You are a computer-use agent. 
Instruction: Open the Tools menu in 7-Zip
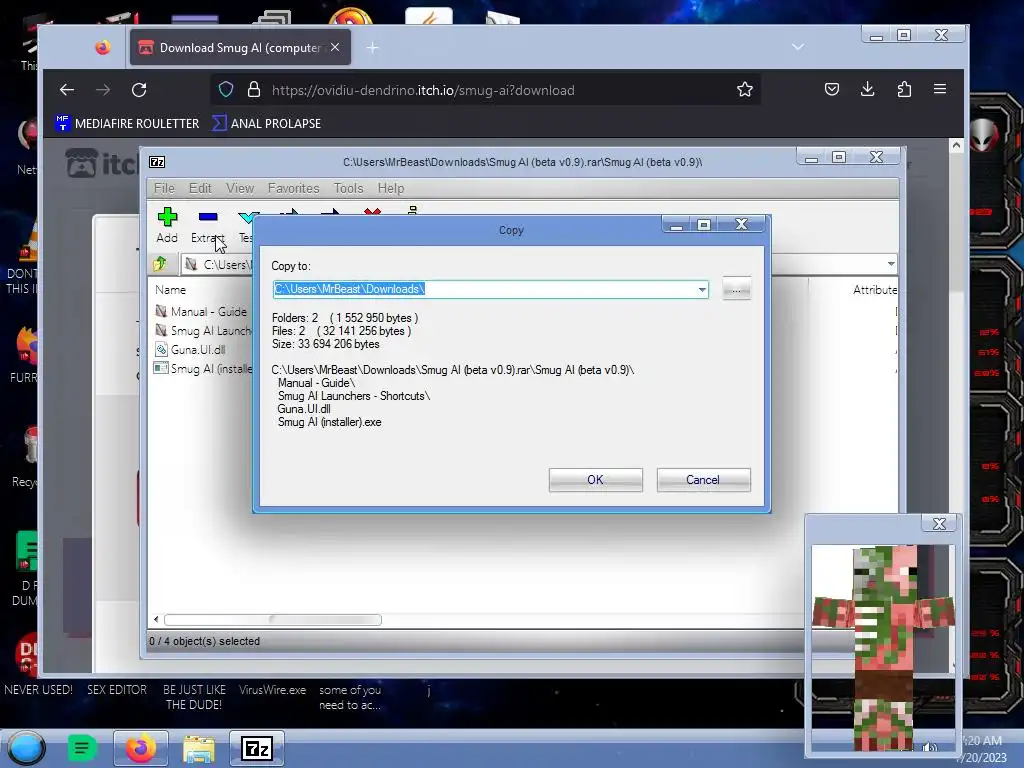tap(348, 188)
